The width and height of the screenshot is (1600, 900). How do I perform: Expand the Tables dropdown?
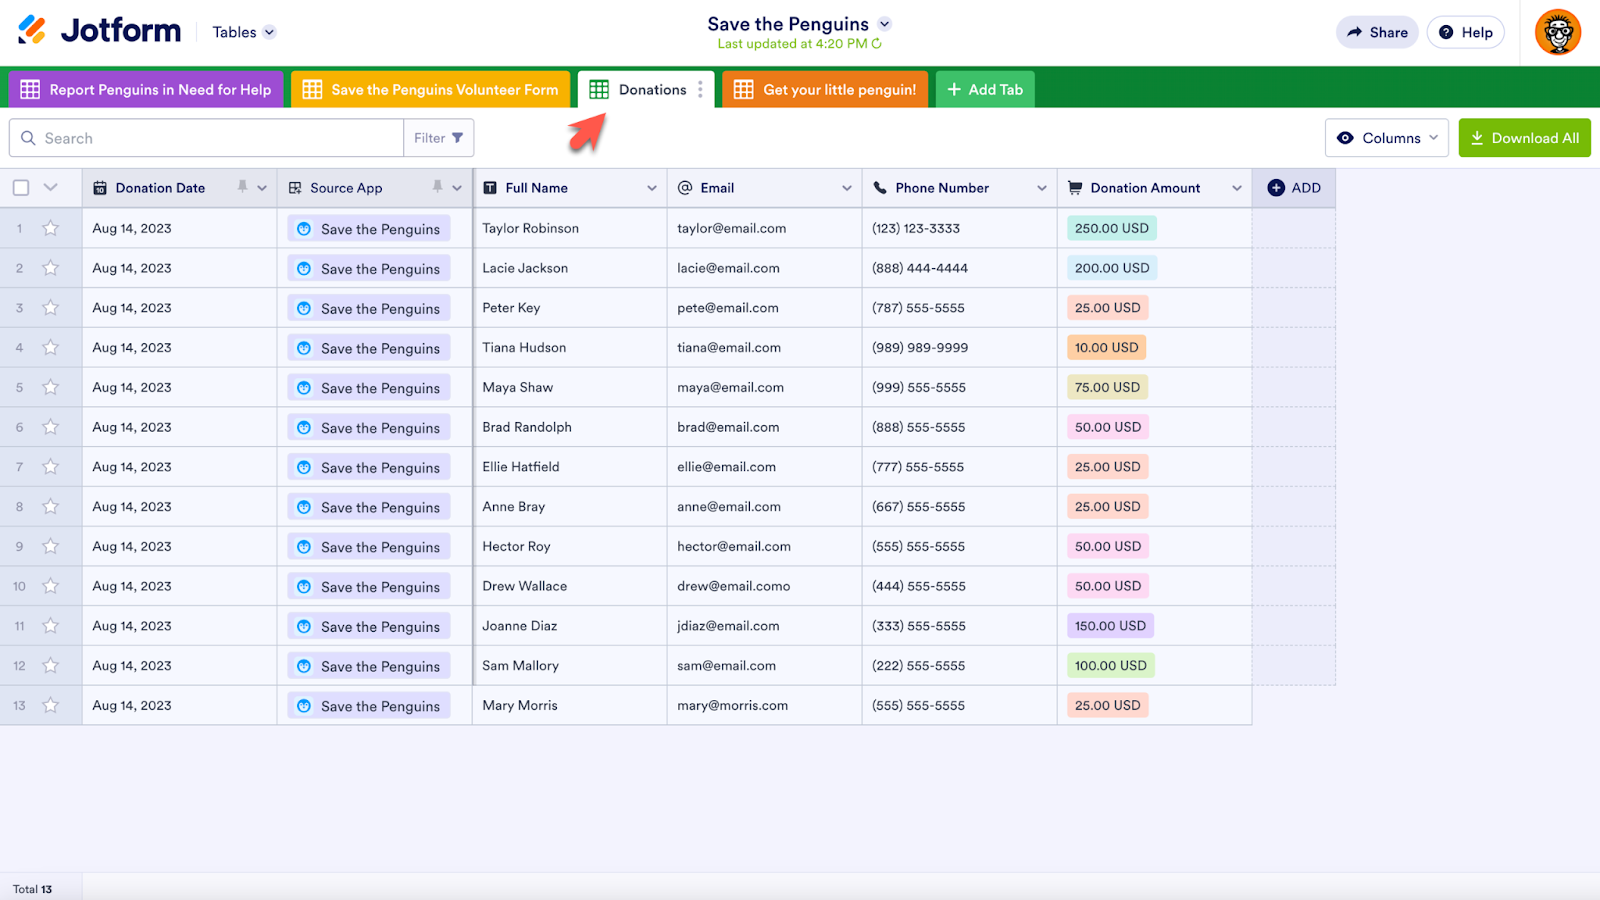click(243, 32)
